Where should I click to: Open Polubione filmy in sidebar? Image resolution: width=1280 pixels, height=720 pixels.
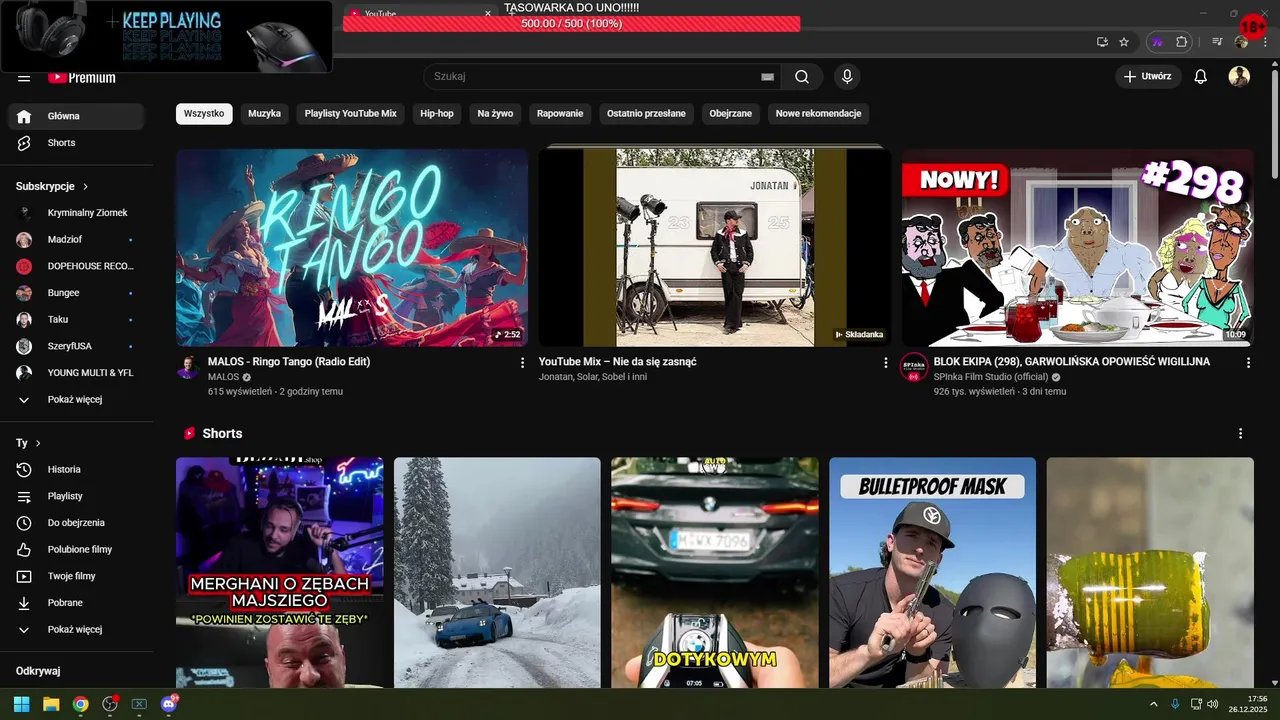[x=76, y=549]
